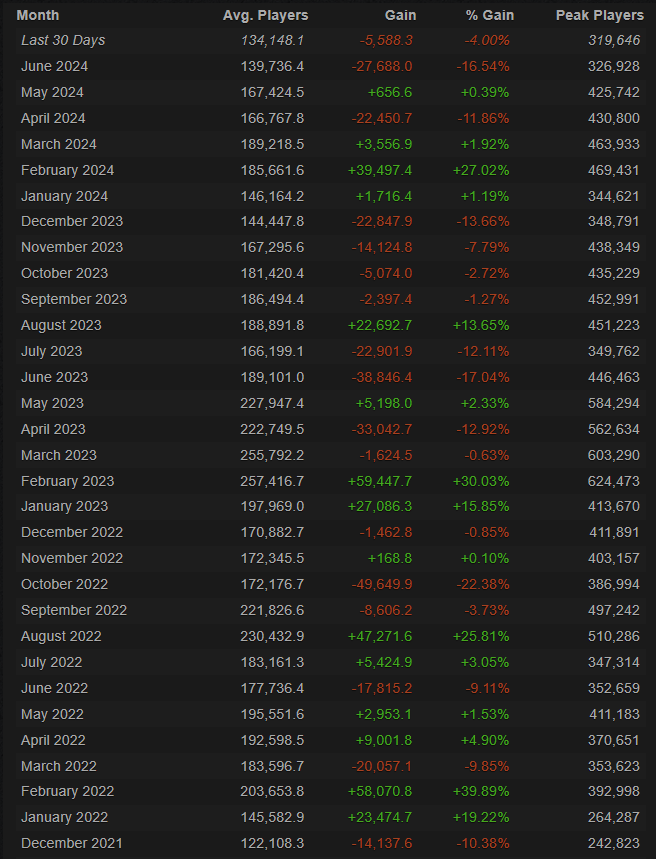The height and width of the screenshot is (859, 656).
Task: Click the Gain column header
Action: [x=400, y=15]
